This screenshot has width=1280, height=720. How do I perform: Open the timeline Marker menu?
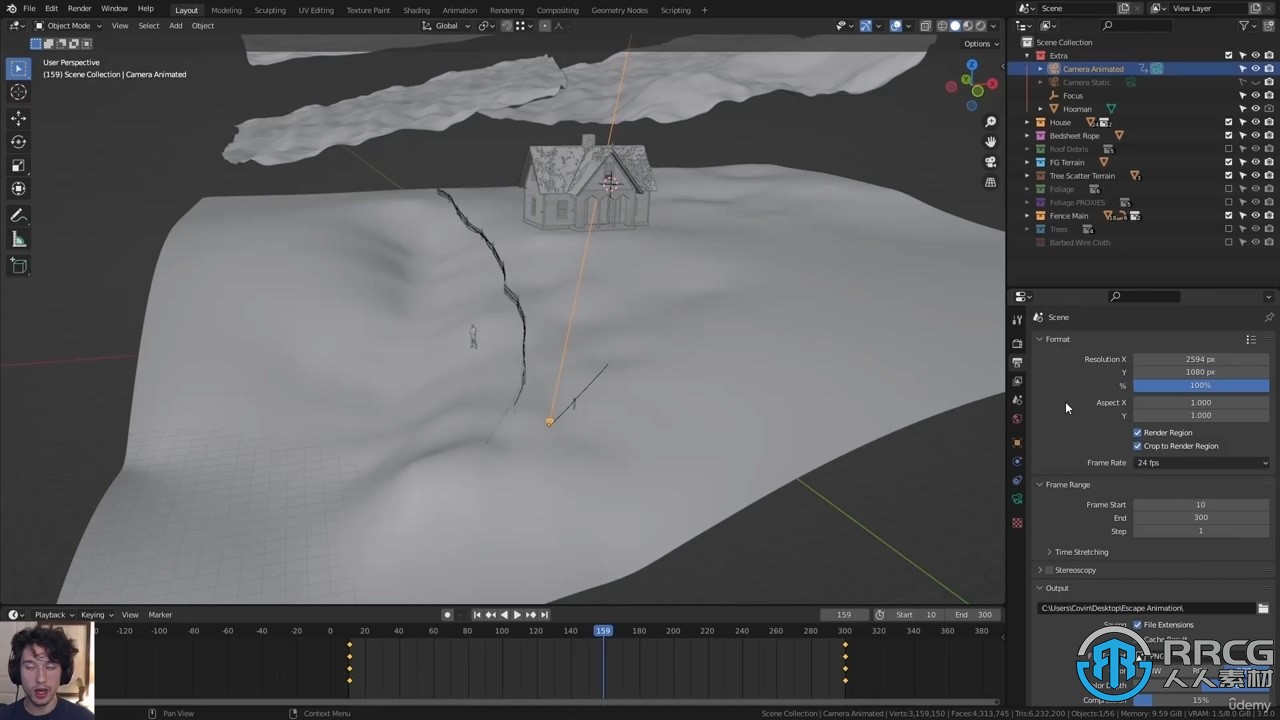[x=160, y=615]
